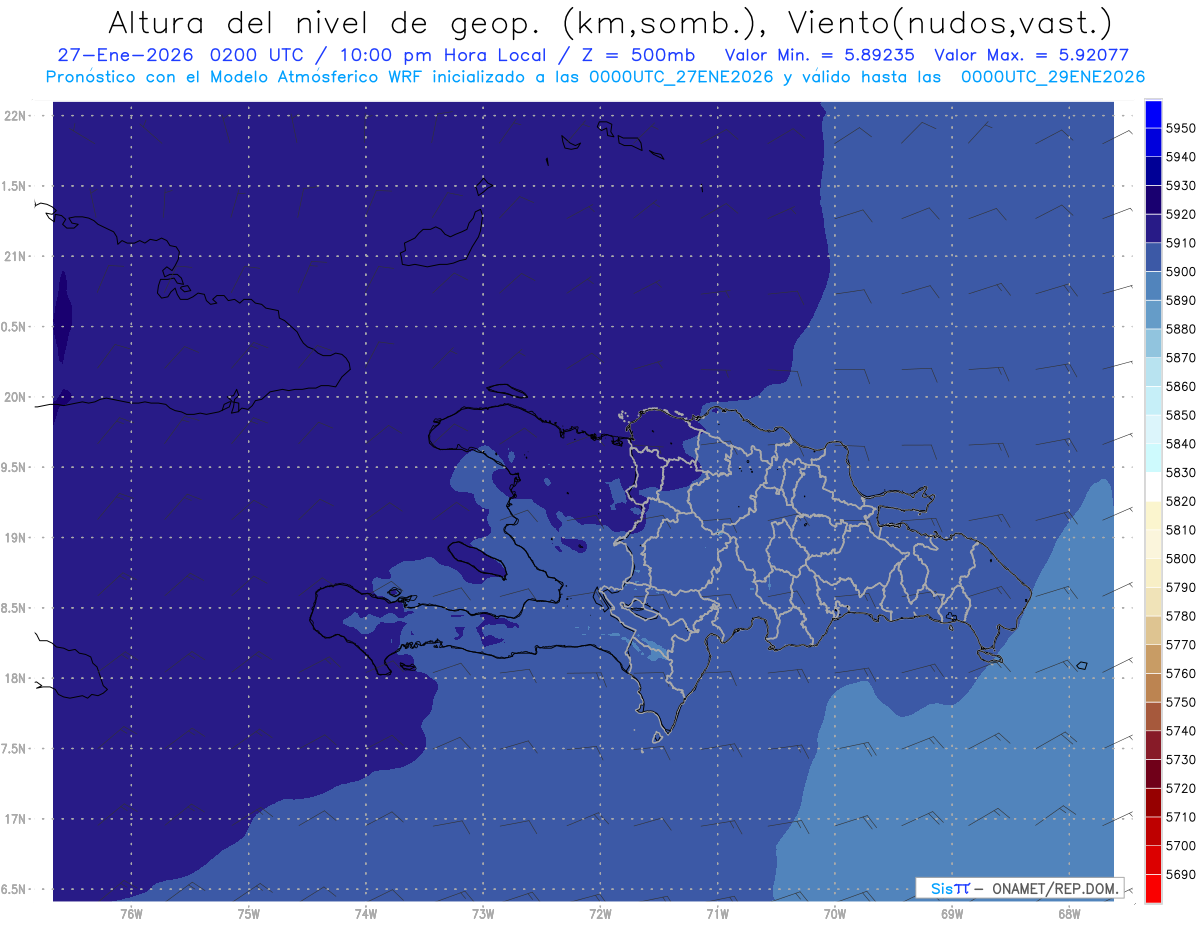The image size is (1200, 927).
Task: Click the "5690" colorbar value
Action: (1179, 875)
